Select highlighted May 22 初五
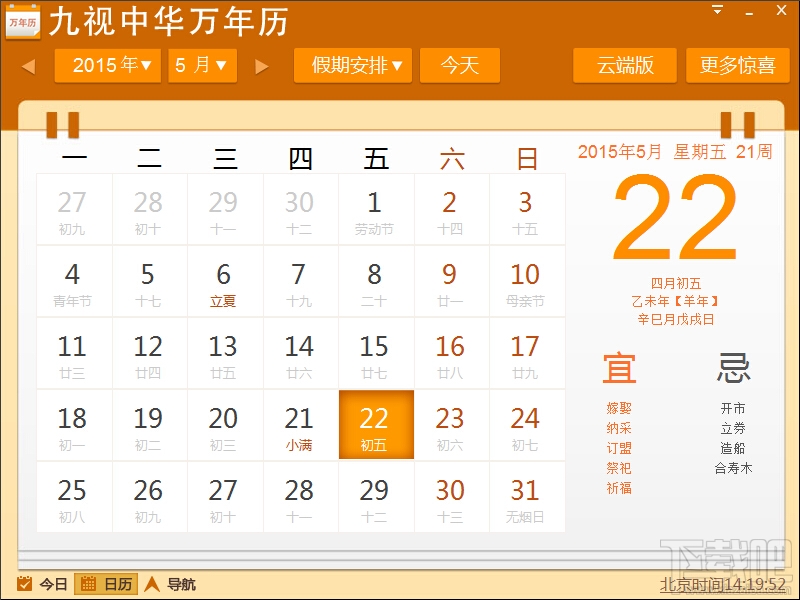 [376, 426]
